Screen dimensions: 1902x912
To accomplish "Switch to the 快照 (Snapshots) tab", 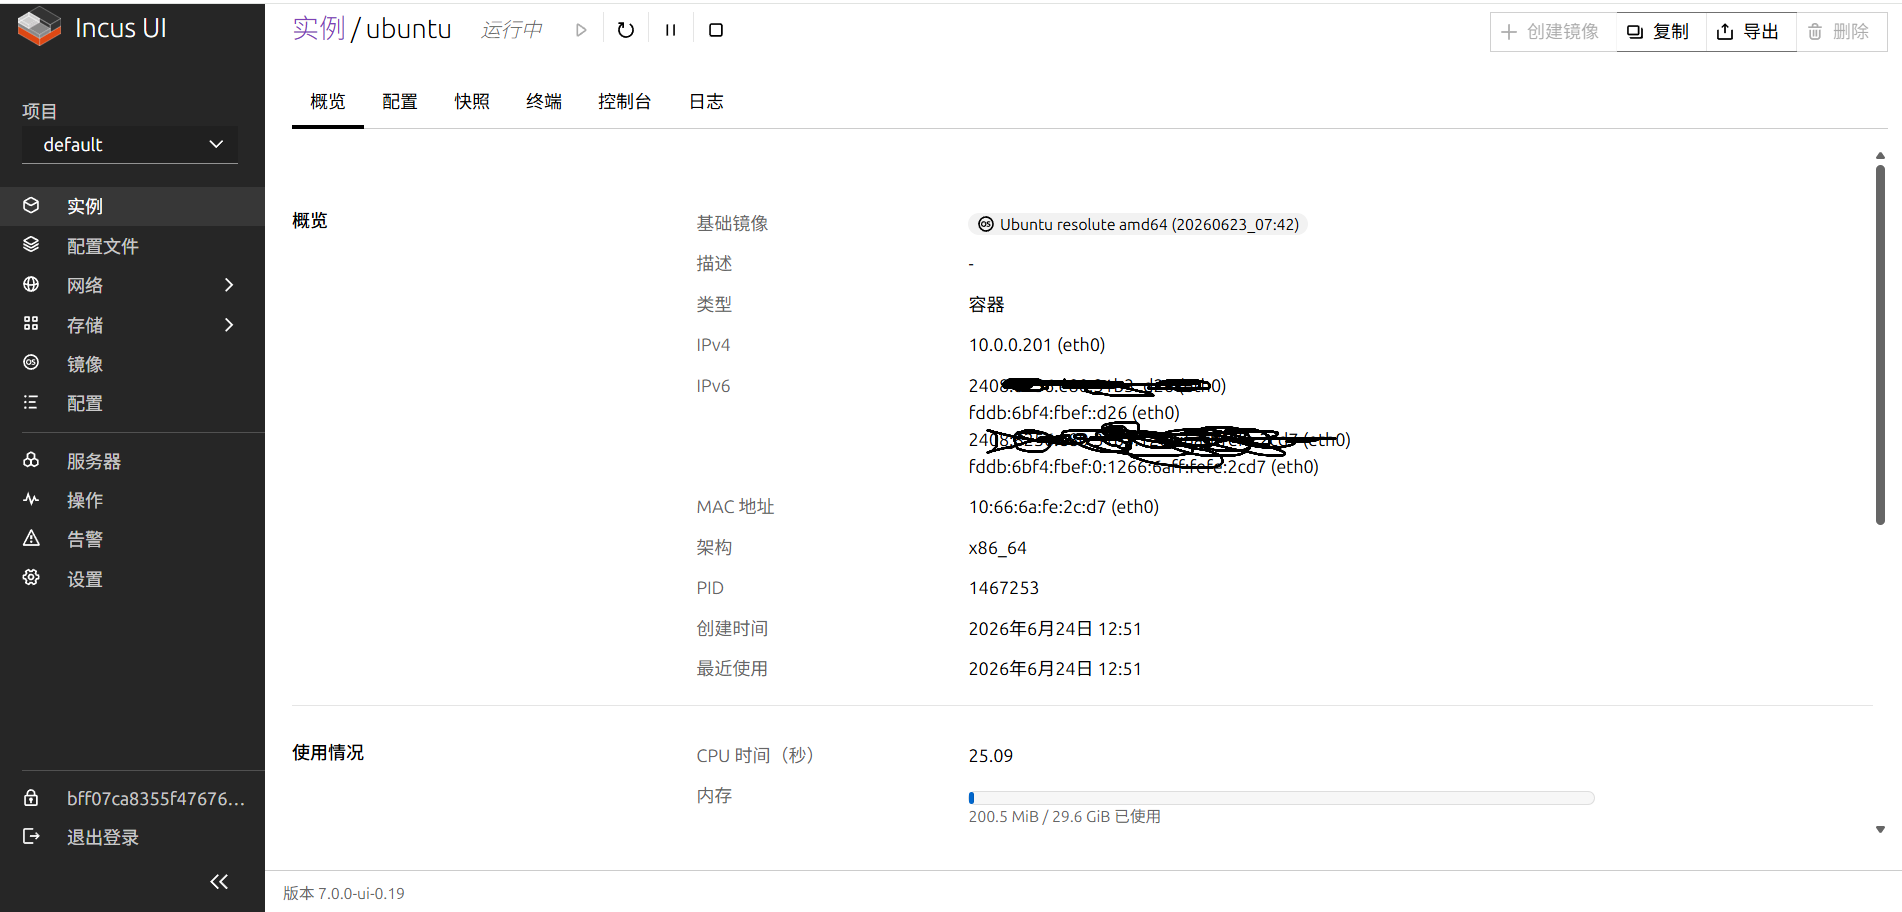I will 472,102.
